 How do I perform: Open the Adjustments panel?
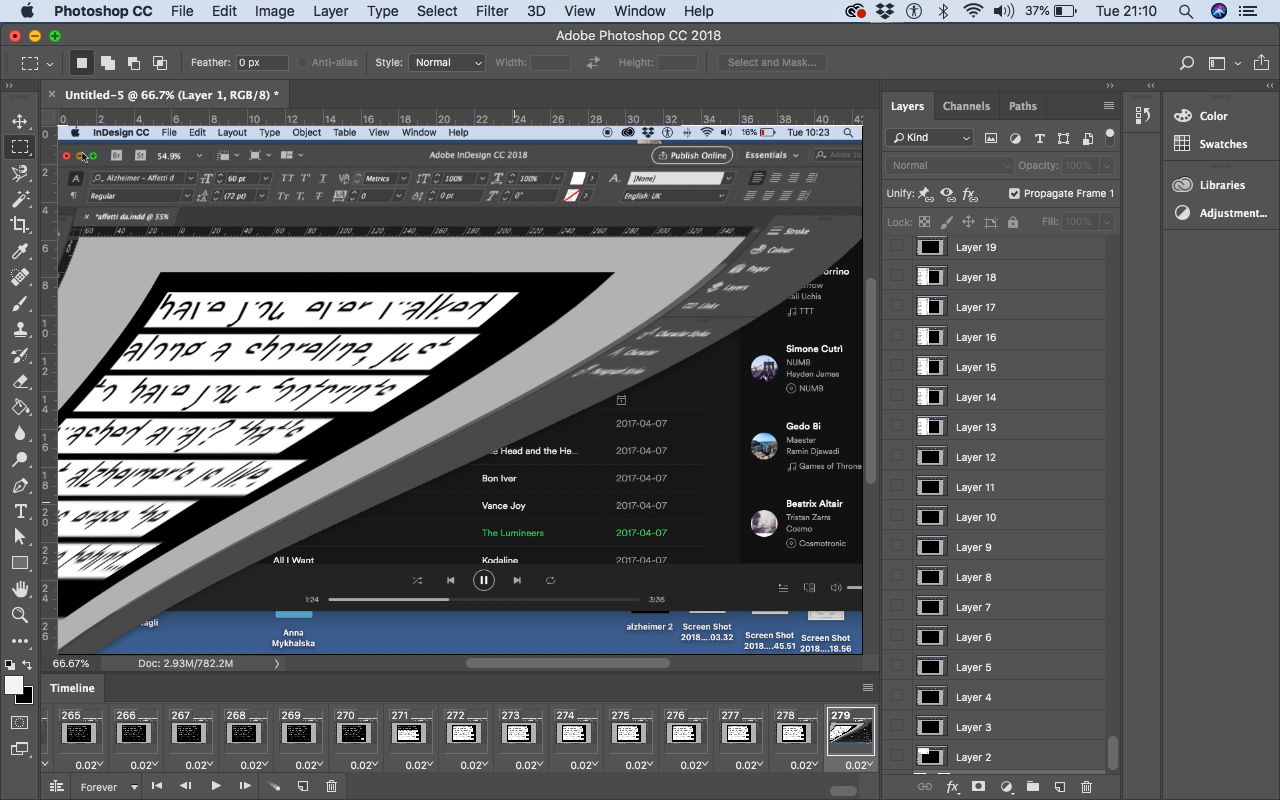(1220, 213)
